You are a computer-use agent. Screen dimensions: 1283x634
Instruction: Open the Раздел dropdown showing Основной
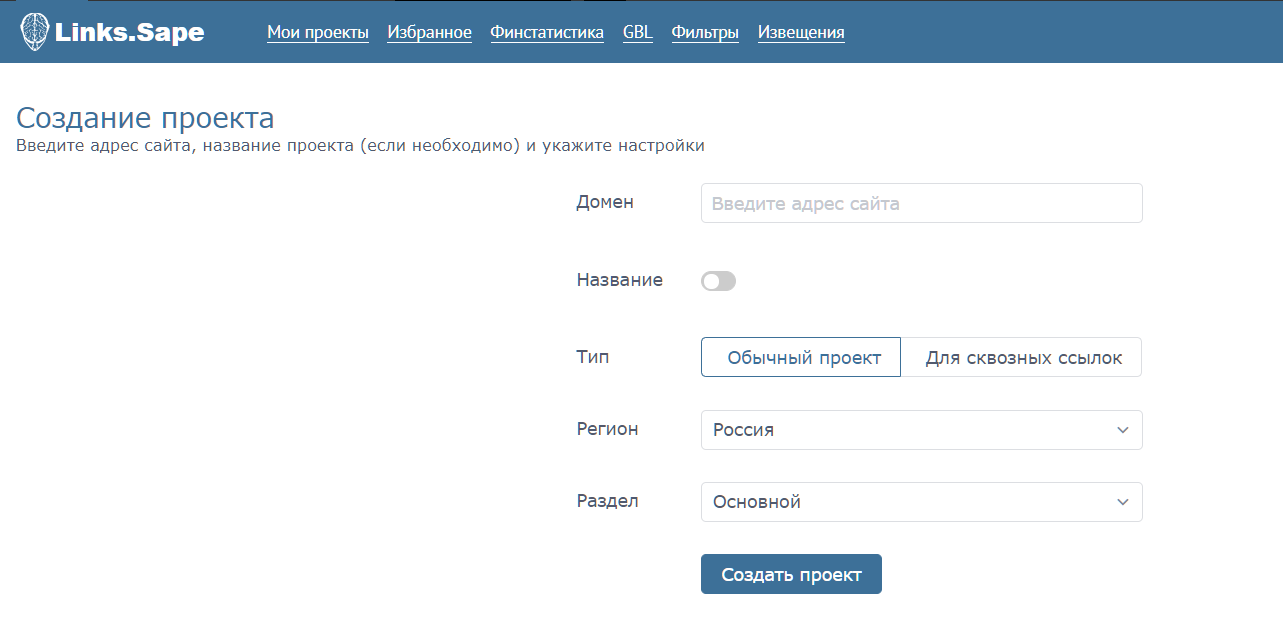[x=921, y=502]
